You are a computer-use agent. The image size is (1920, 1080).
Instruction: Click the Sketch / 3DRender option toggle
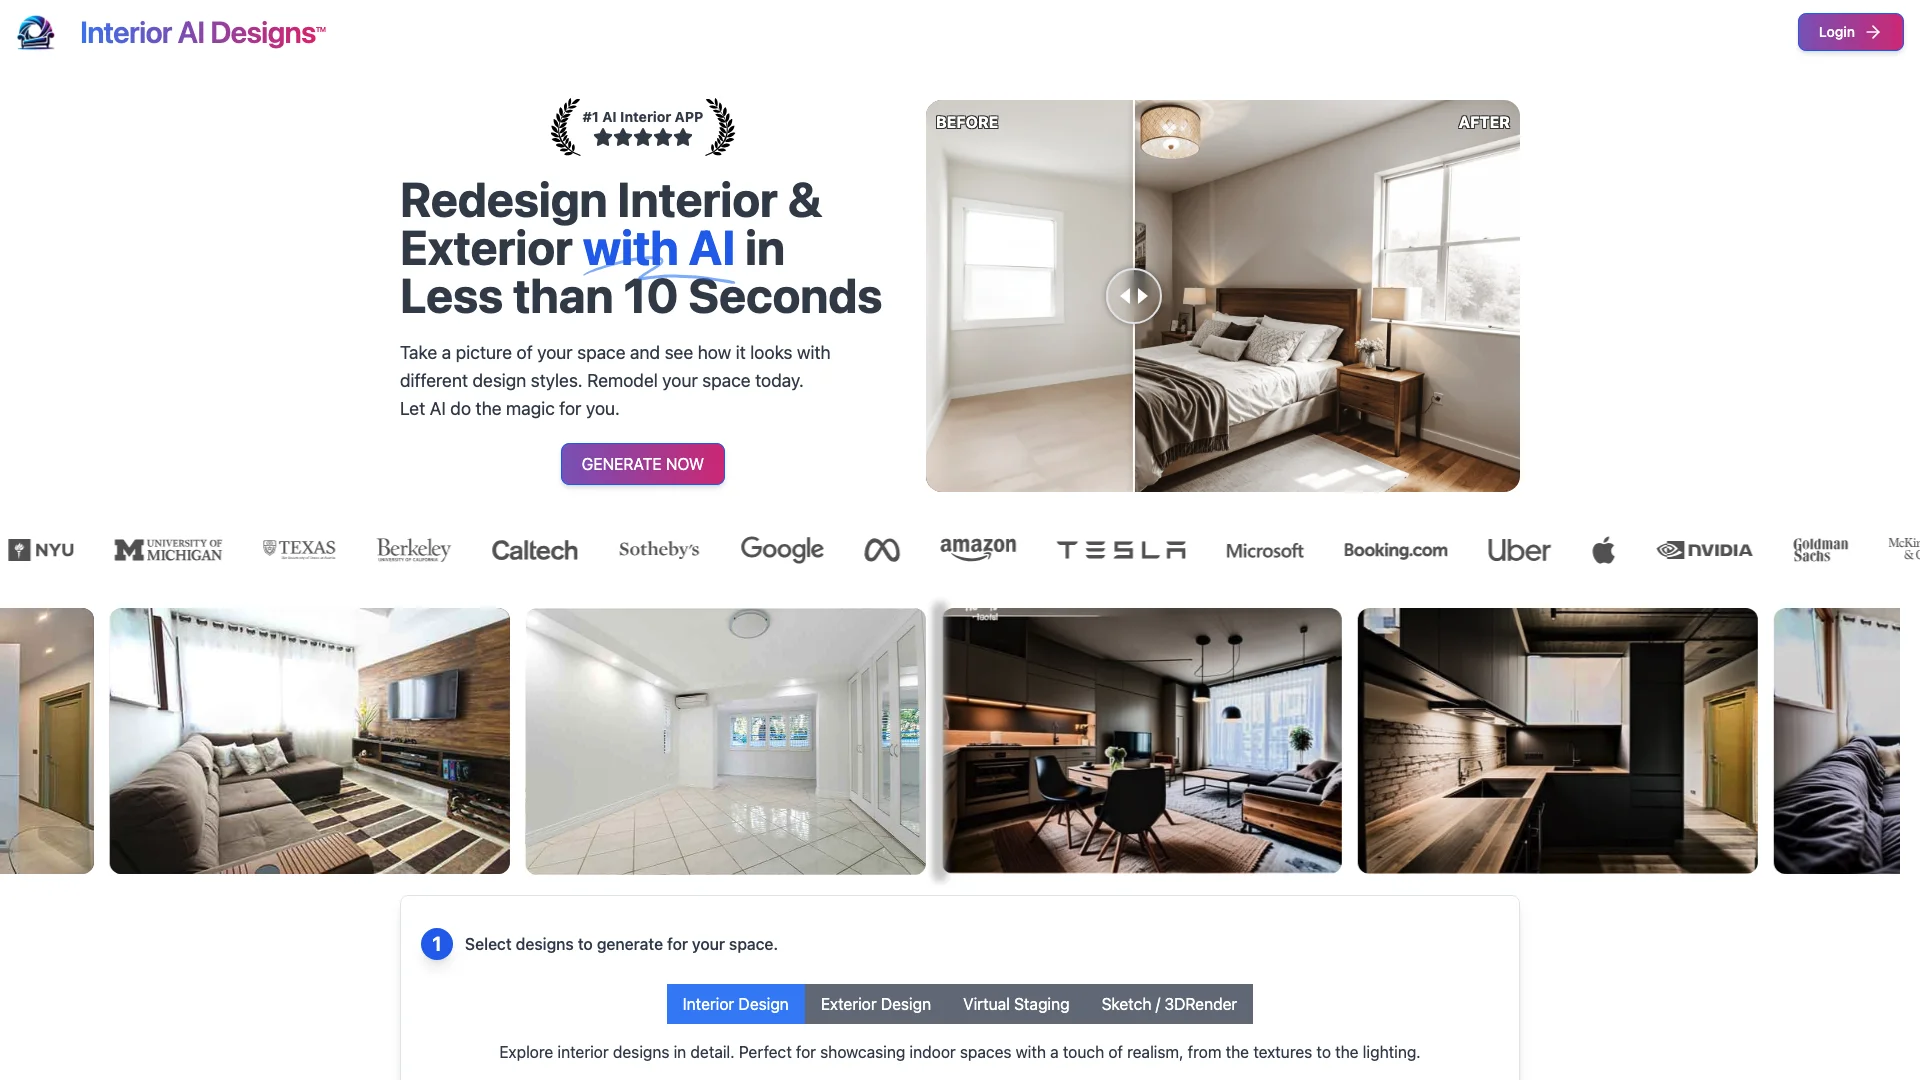(1168, 1004)
